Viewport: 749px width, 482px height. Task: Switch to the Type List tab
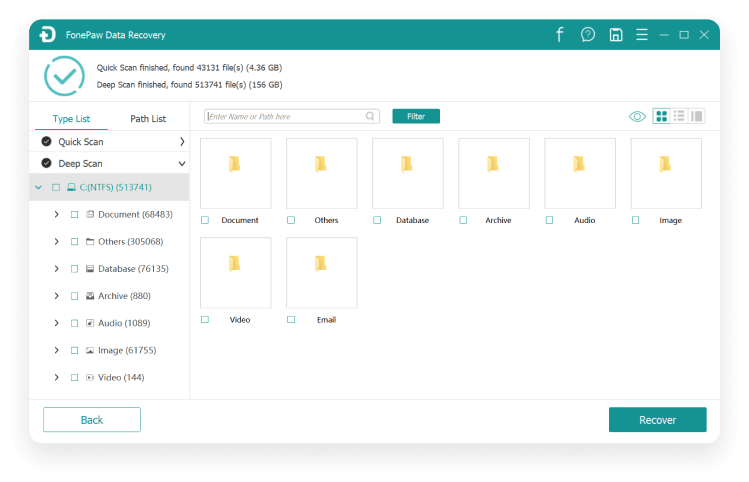point(71,118)
